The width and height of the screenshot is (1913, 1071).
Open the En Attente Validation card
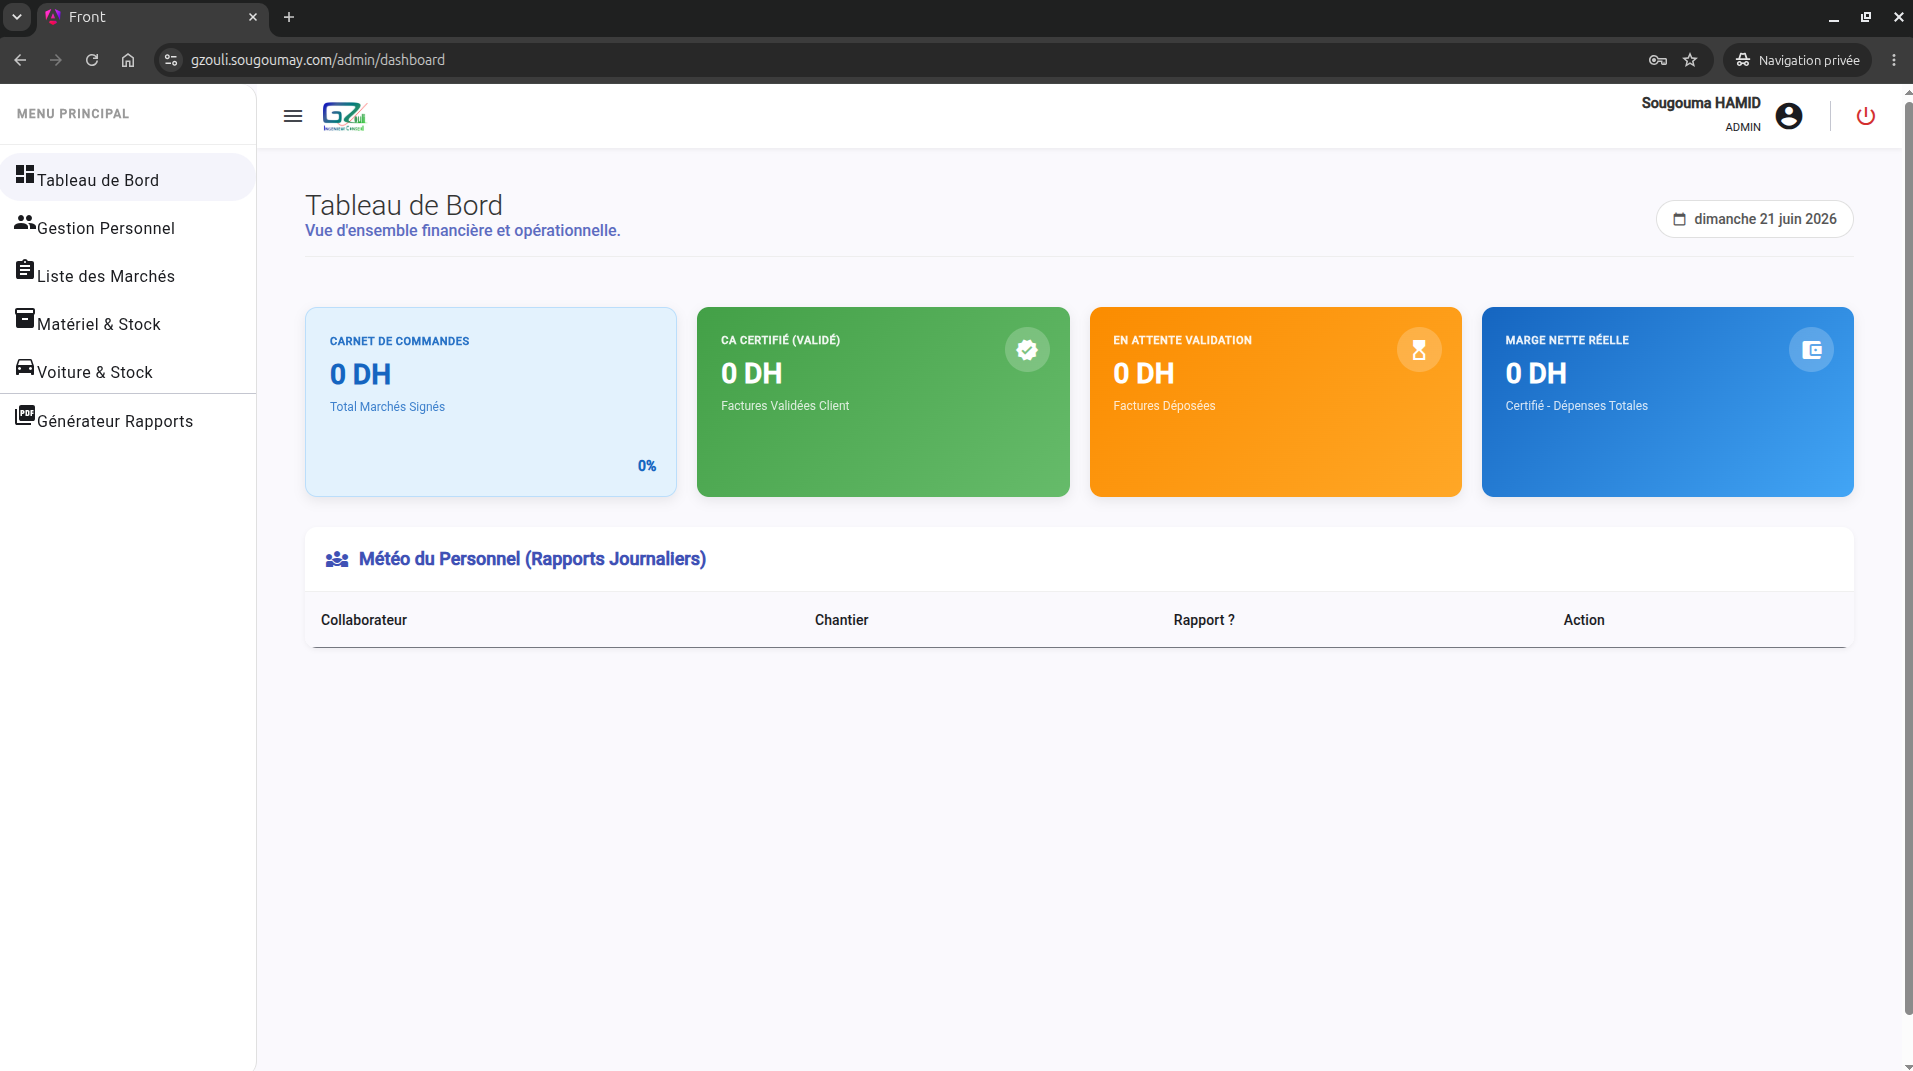(x=1276, y=402)
